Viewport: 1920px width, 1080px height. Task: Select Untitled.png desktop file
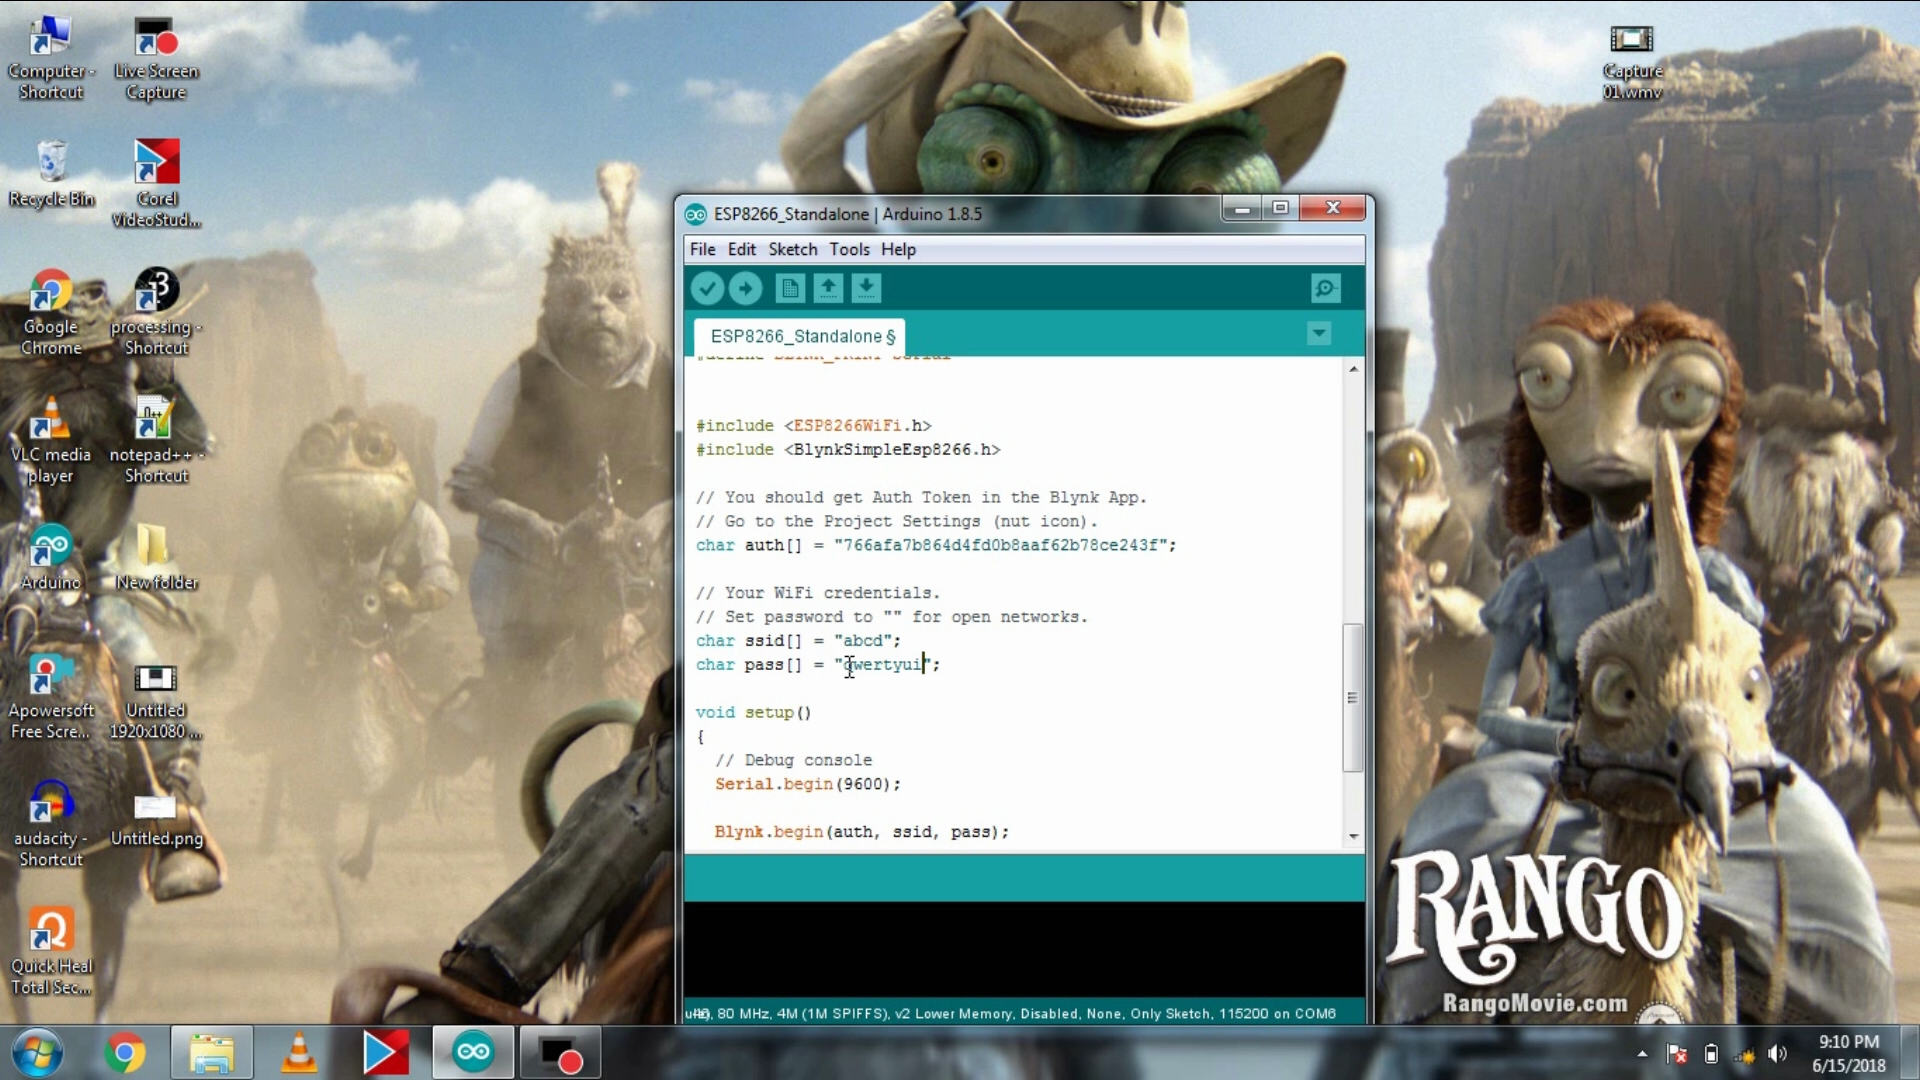156,820
